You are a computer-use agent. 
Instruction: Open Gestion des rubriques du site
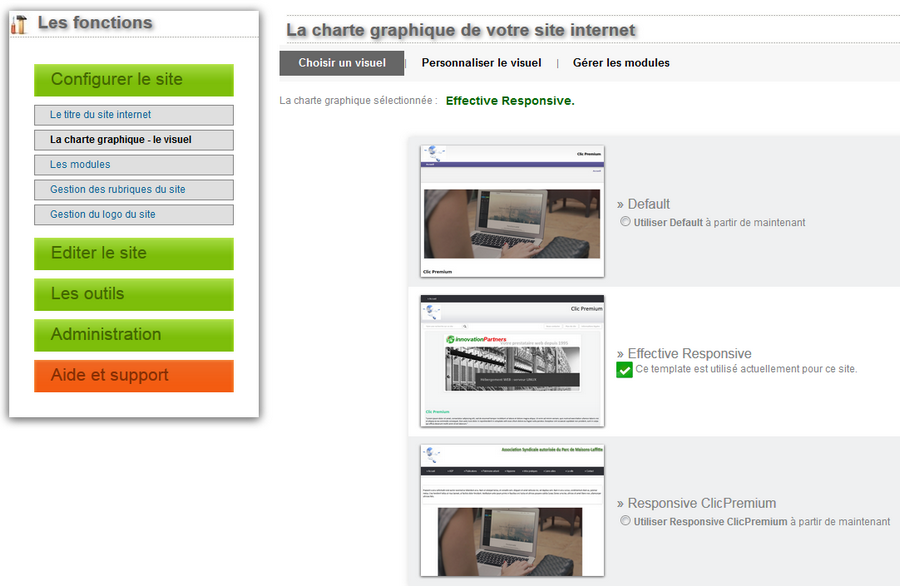(x=133, y=190)
